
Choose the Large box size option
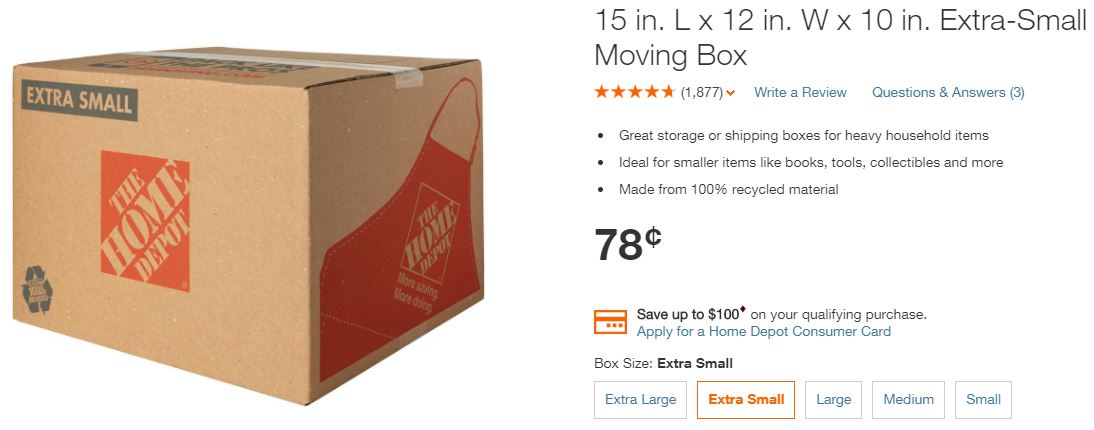[833, 399]
